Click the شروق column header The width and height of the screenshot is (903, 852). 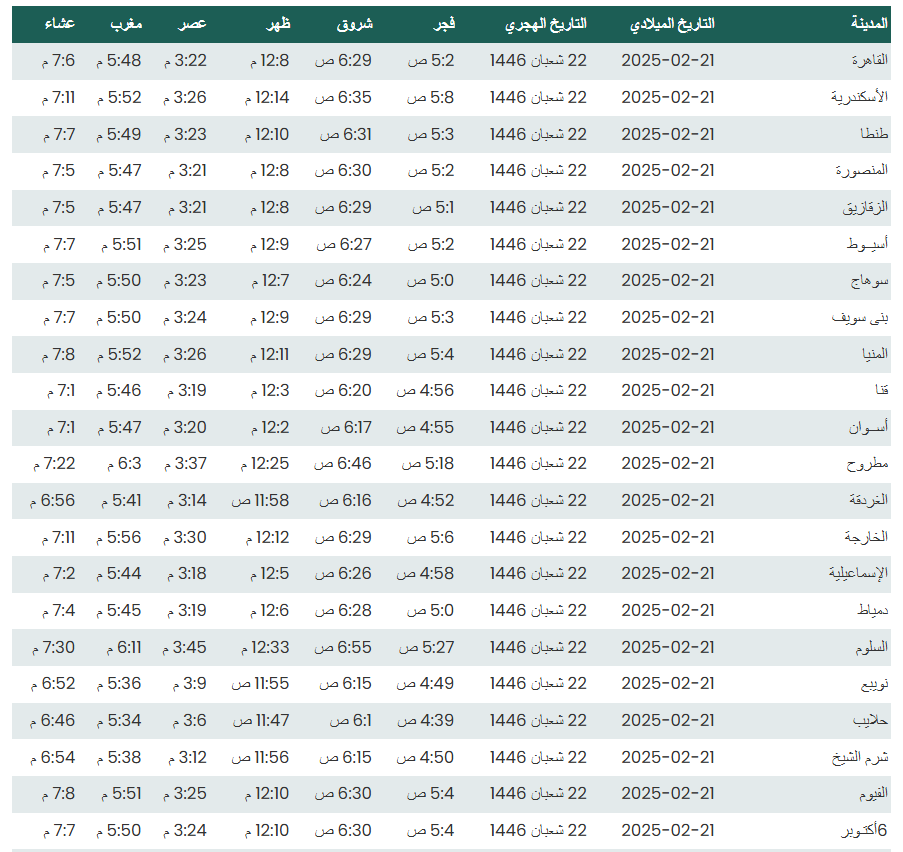pos(355,24)
